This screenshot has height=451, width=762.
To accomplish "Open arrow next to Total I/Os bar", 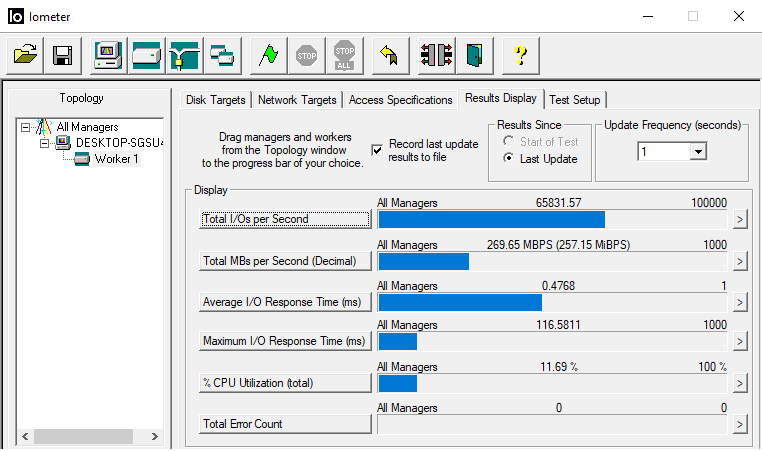I will pyautogui.click(x=740, y=220).
